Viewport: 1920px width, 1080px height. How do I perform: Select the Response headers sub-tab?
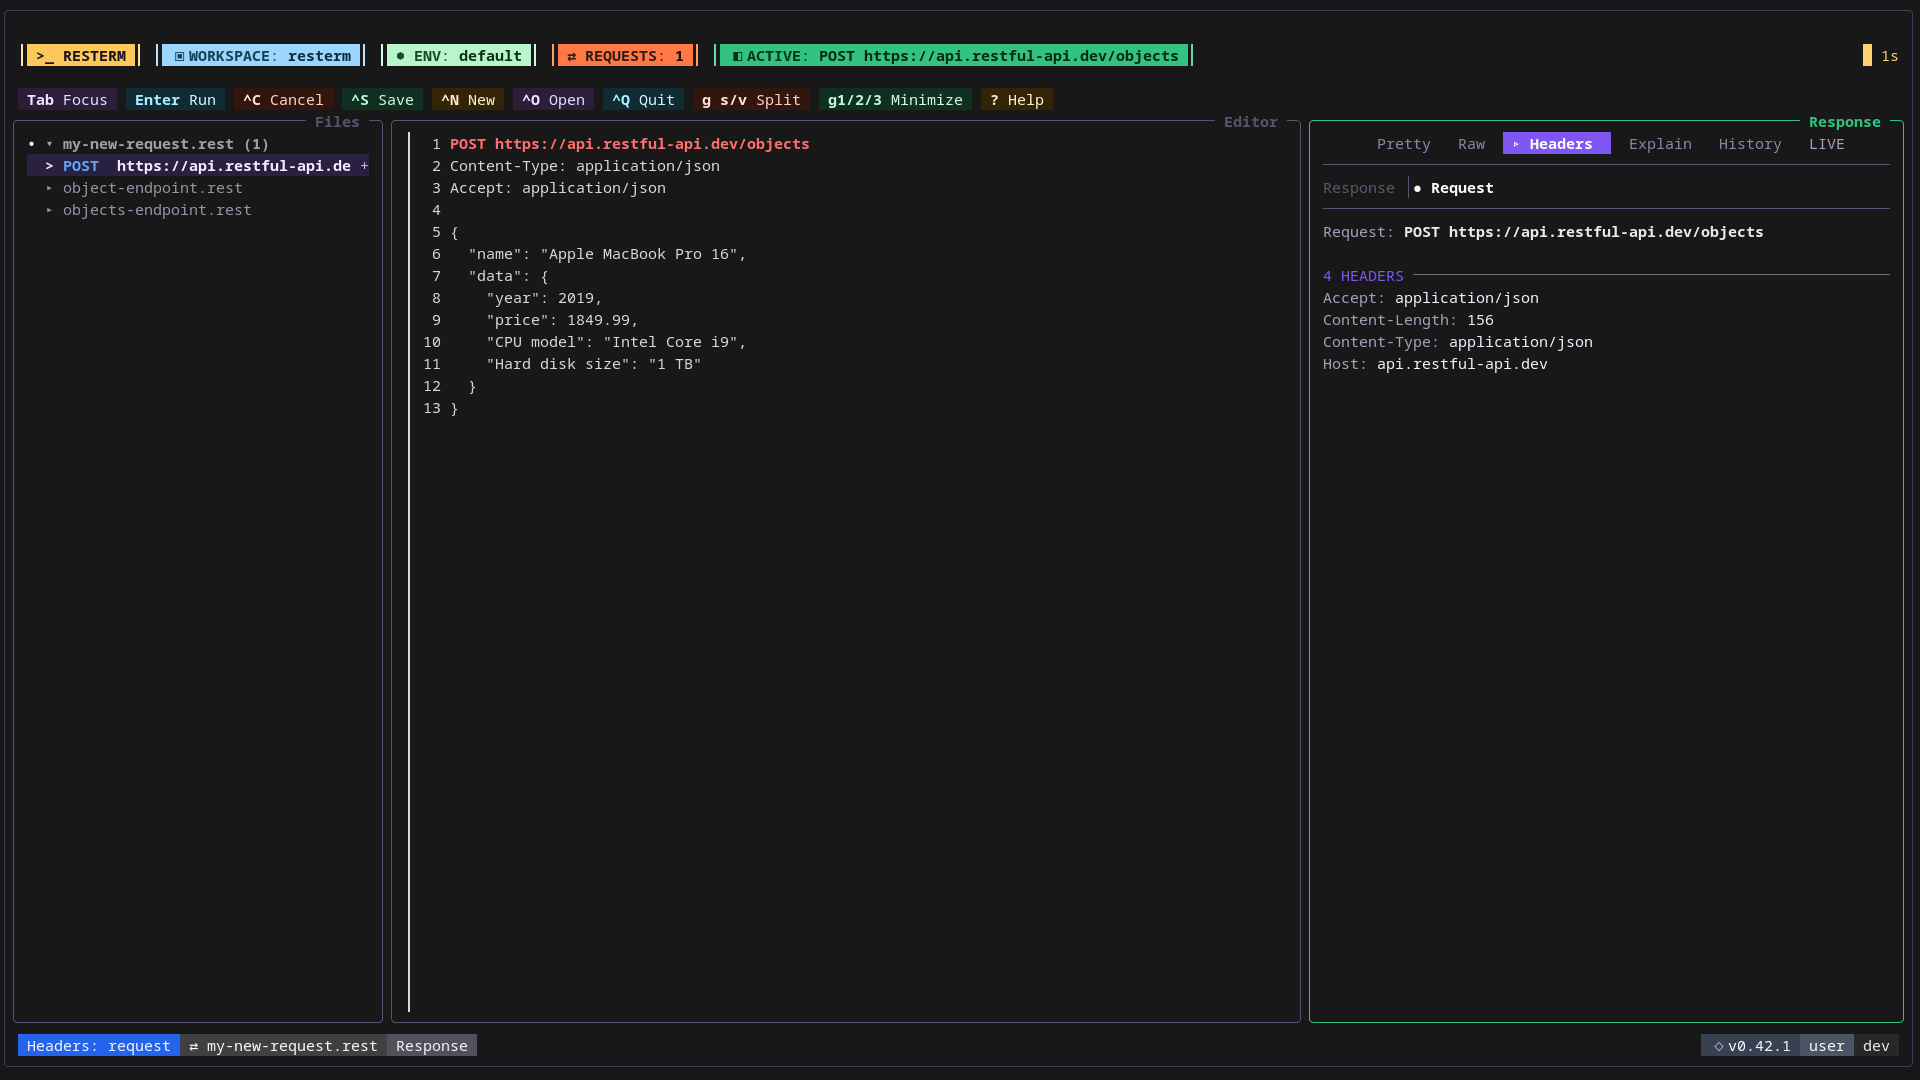coord(1359,188)
